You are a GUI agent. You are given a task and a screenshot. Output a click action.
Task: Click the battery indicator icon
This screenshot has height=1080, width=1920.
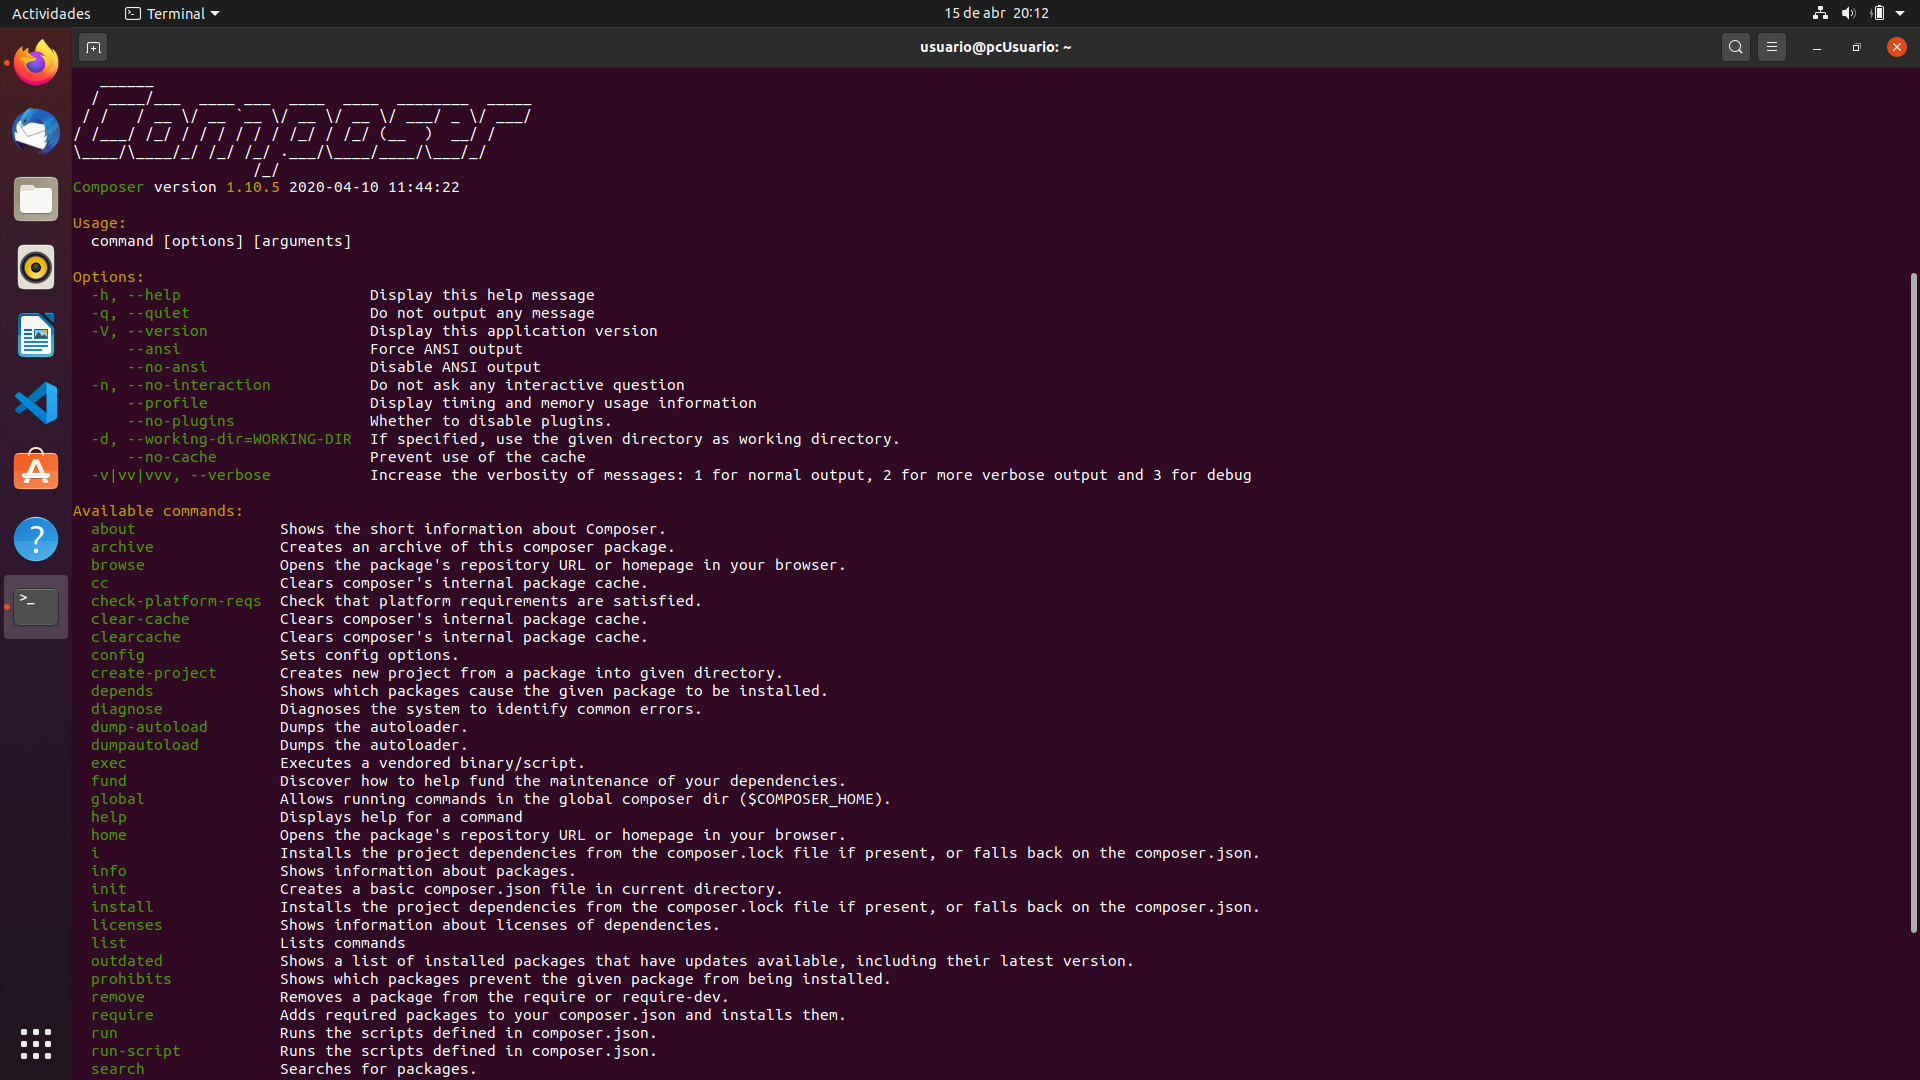coord(1877,13)
